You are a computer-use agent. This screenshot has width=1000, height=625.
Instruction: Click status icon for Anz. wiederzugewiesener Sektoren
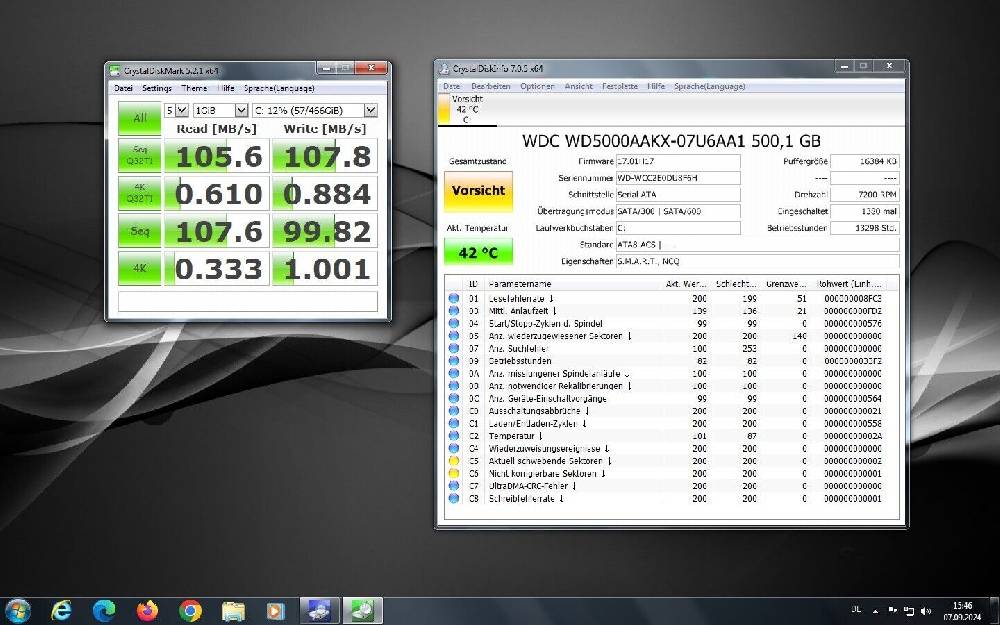point(453,336)
